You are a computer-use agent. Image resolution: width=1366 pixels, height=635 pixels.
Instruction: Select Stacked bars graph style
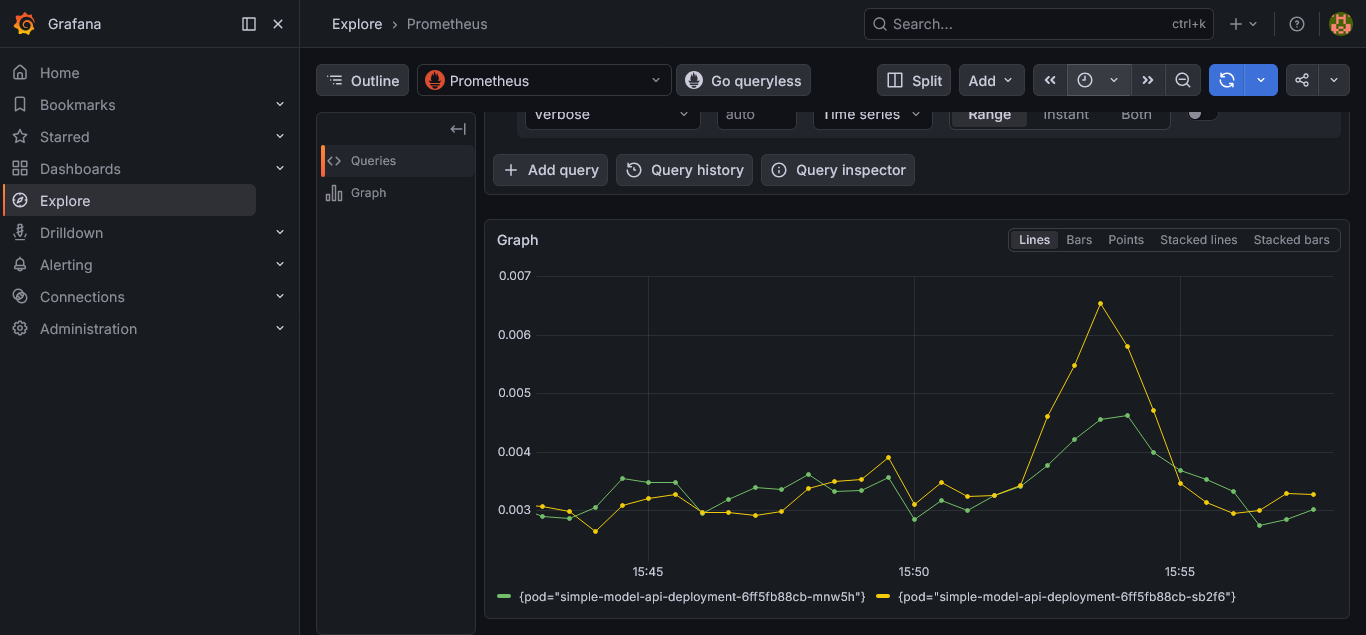(x=1291, y=240)
